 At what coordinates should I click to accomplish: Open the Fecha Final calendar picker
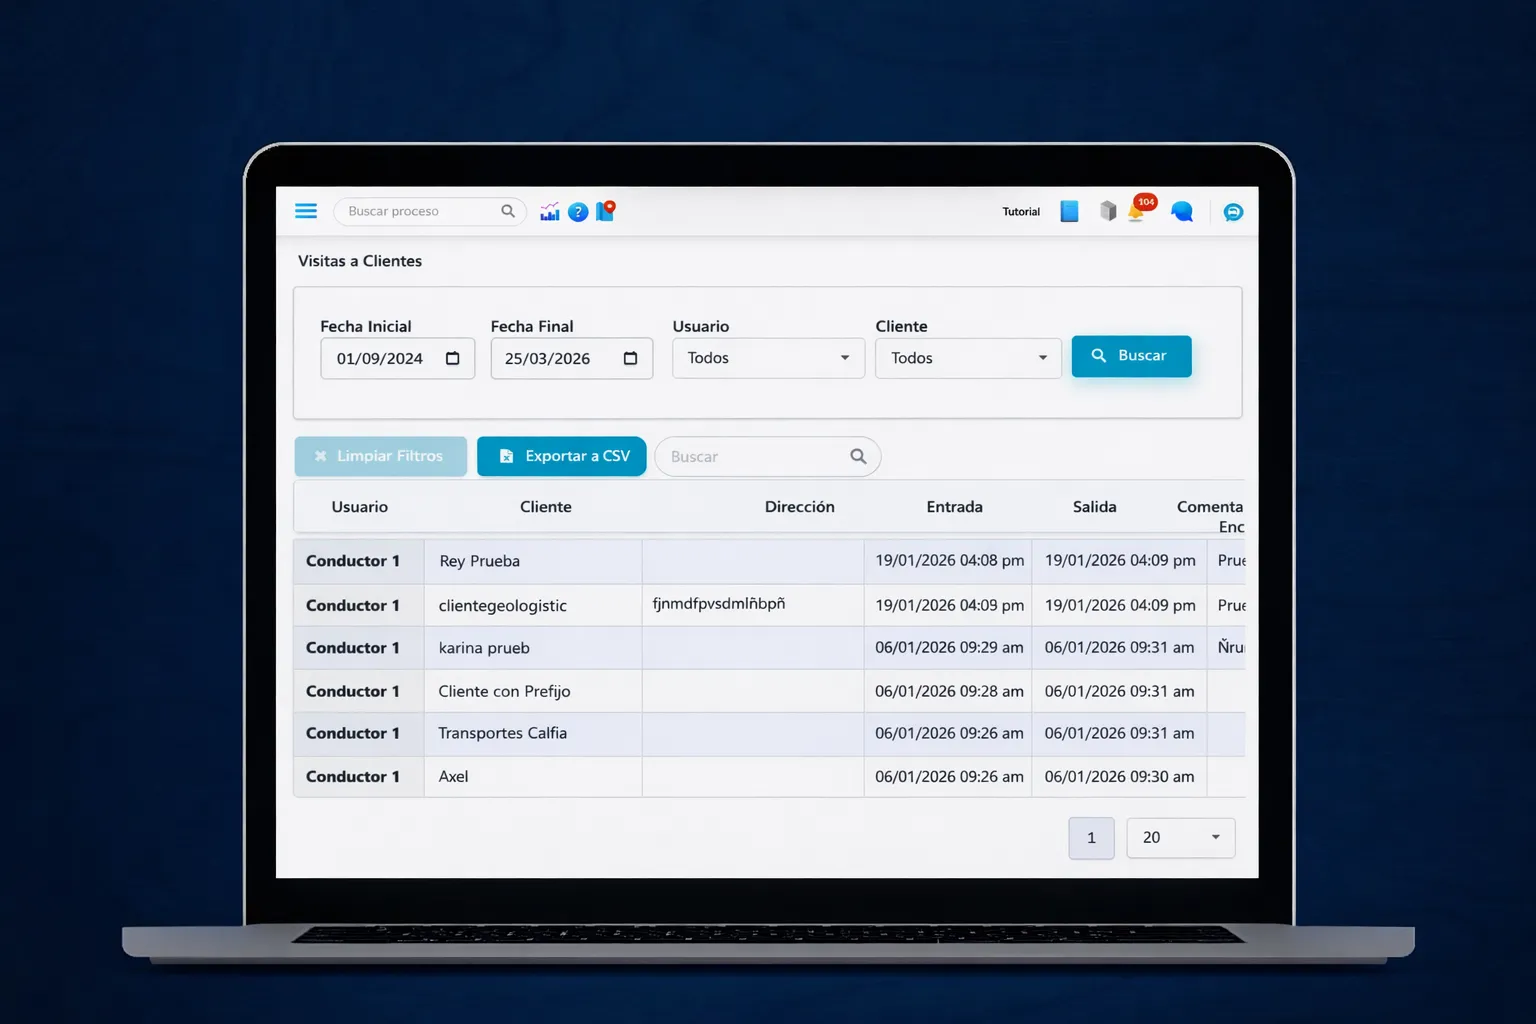point(630,359)
